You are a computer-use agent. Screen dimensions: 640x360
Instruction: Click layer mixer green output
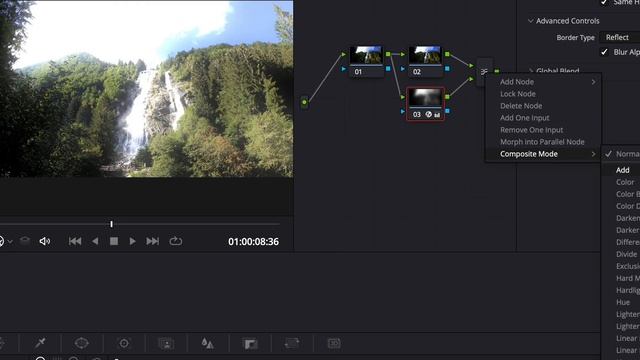pyautogui.click(x=497, y=71)
